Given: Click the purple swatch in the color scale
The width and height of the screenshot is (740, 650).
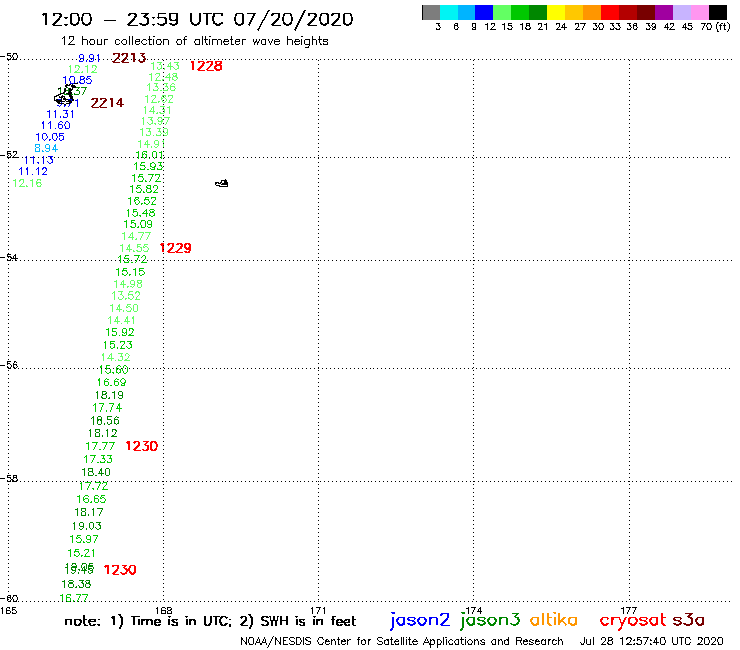Looking at the screenshot, I should [664, 12].
